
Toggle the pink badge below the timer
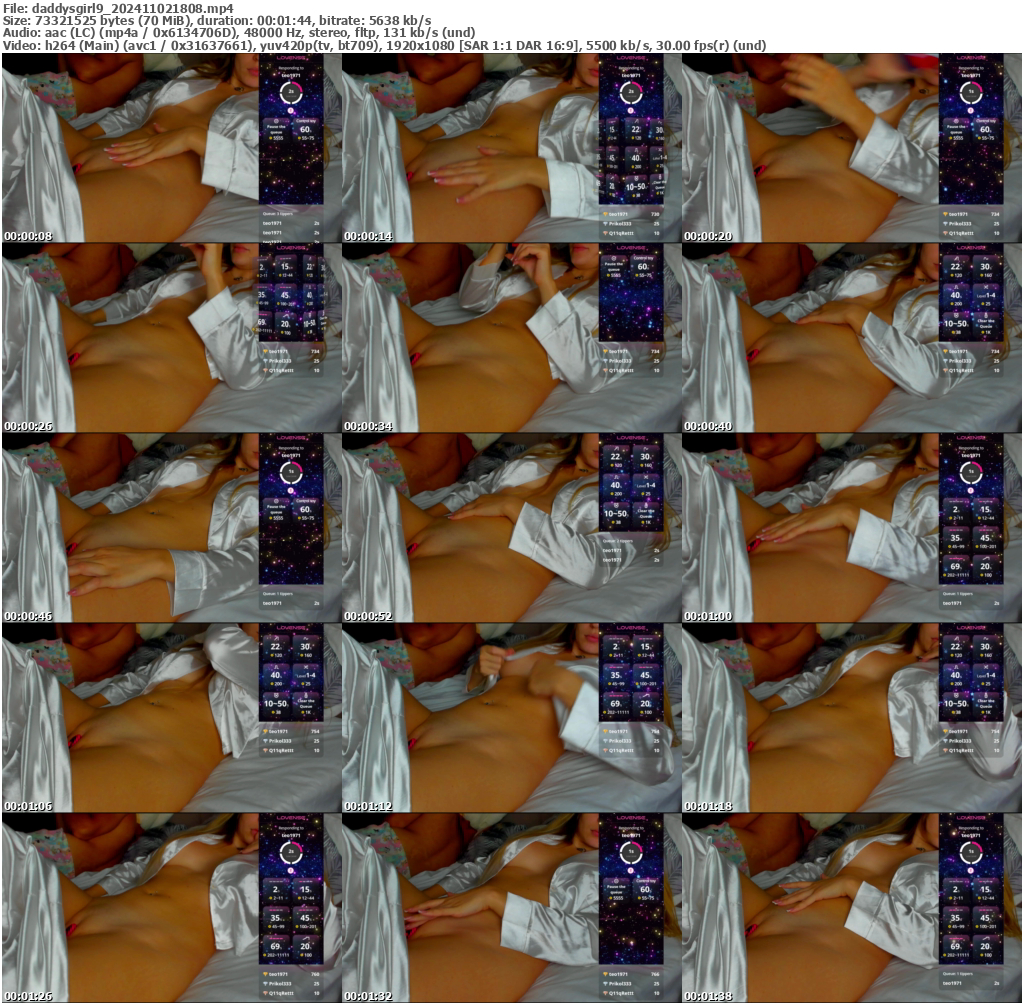[630, 110]
